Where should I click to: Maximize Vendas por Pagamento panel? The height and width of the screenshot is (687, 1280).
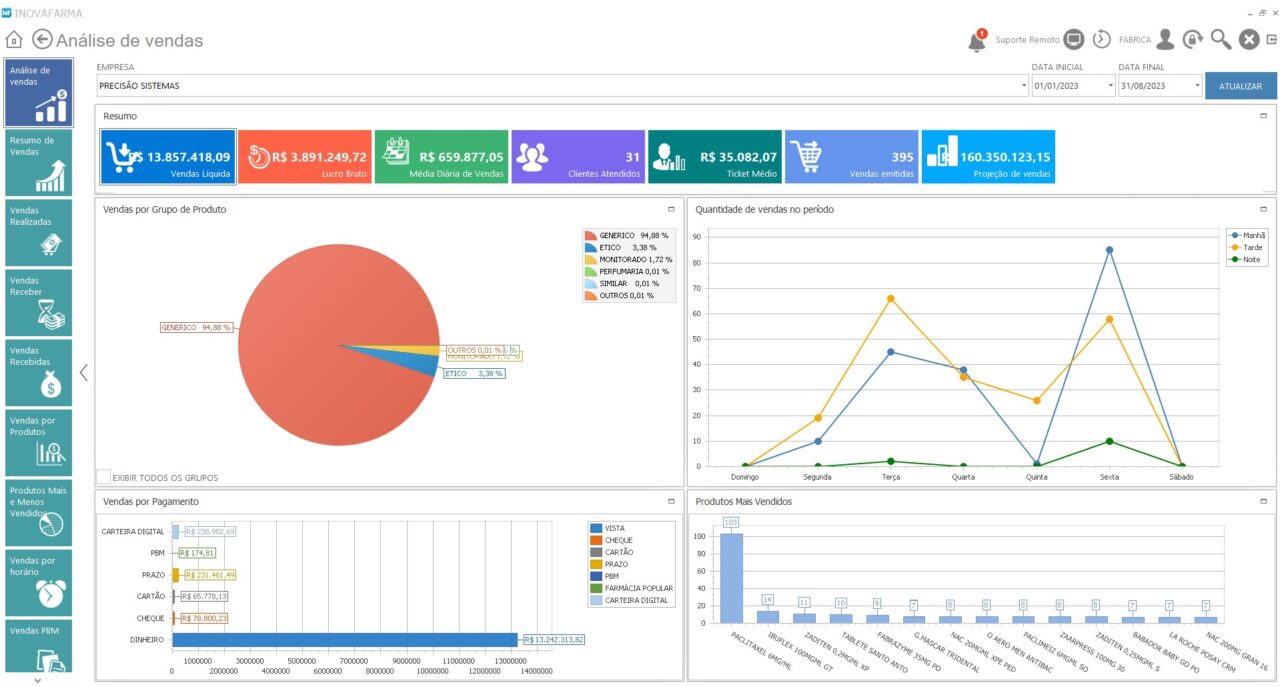coord(672,500)
